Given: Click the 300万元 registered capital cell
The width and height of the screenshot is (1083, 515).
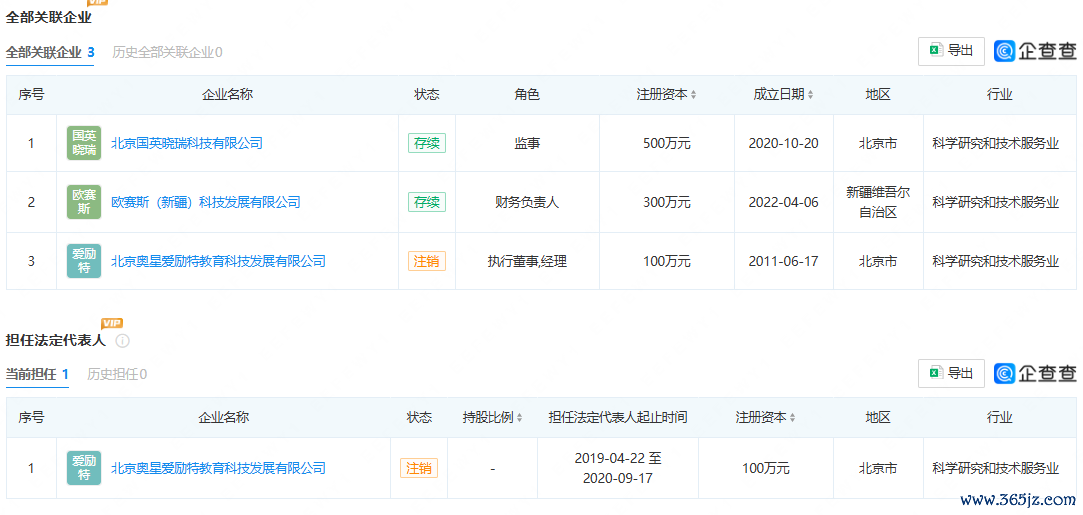Looking at the screenshot, I should tap(667, 202).
